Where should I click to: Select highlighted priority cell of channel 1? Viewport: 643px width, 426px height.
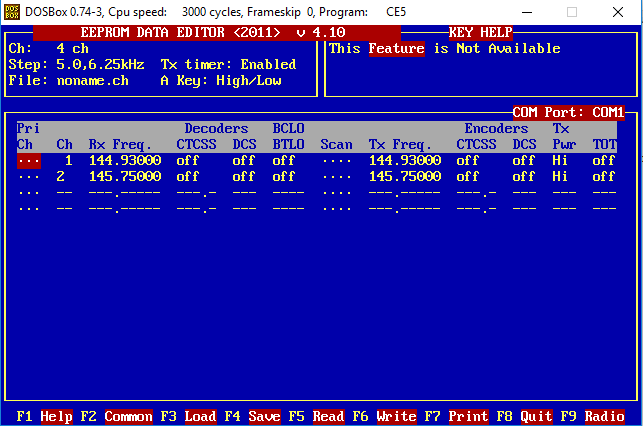click(29, 160)
